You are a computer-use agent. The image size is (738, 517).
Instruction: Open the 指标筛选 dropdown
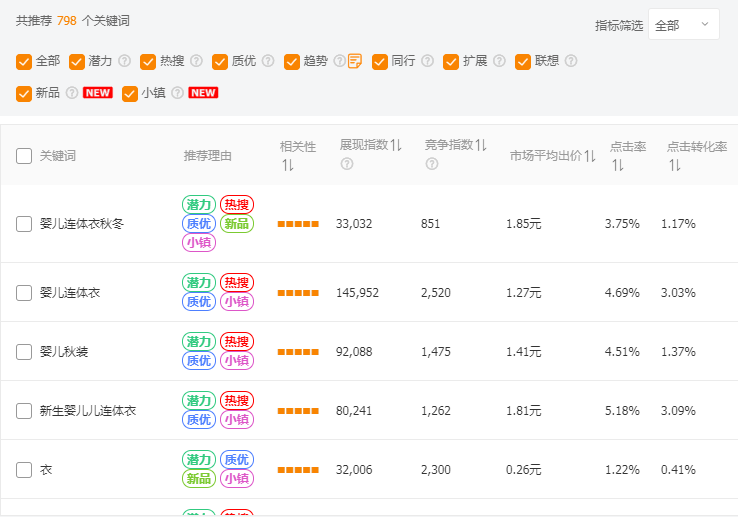click(683, 25)
